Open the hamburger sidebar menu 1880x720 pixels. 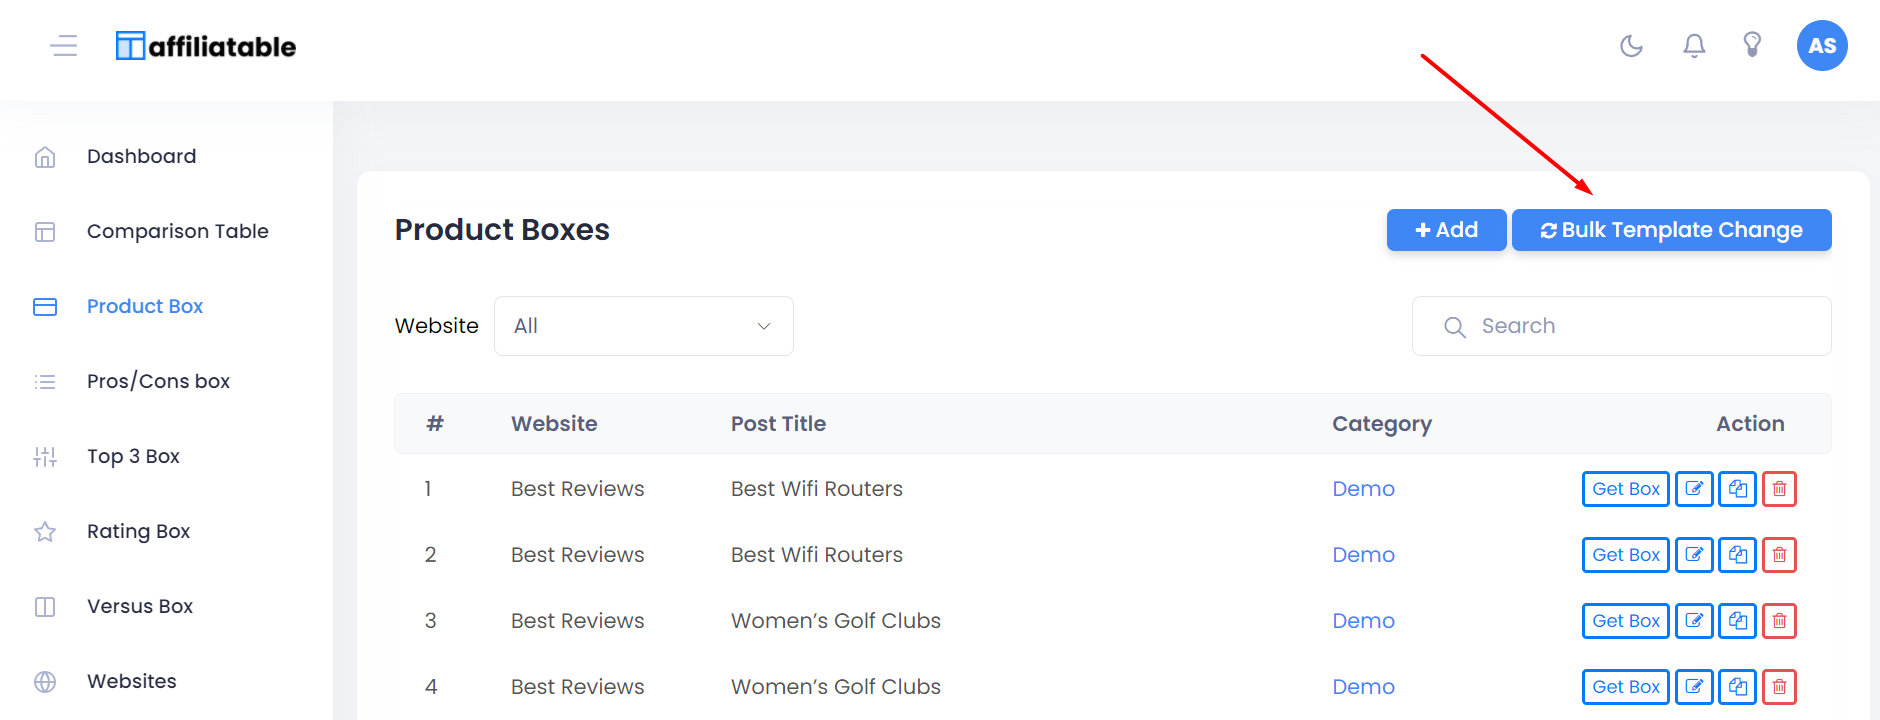64,46
